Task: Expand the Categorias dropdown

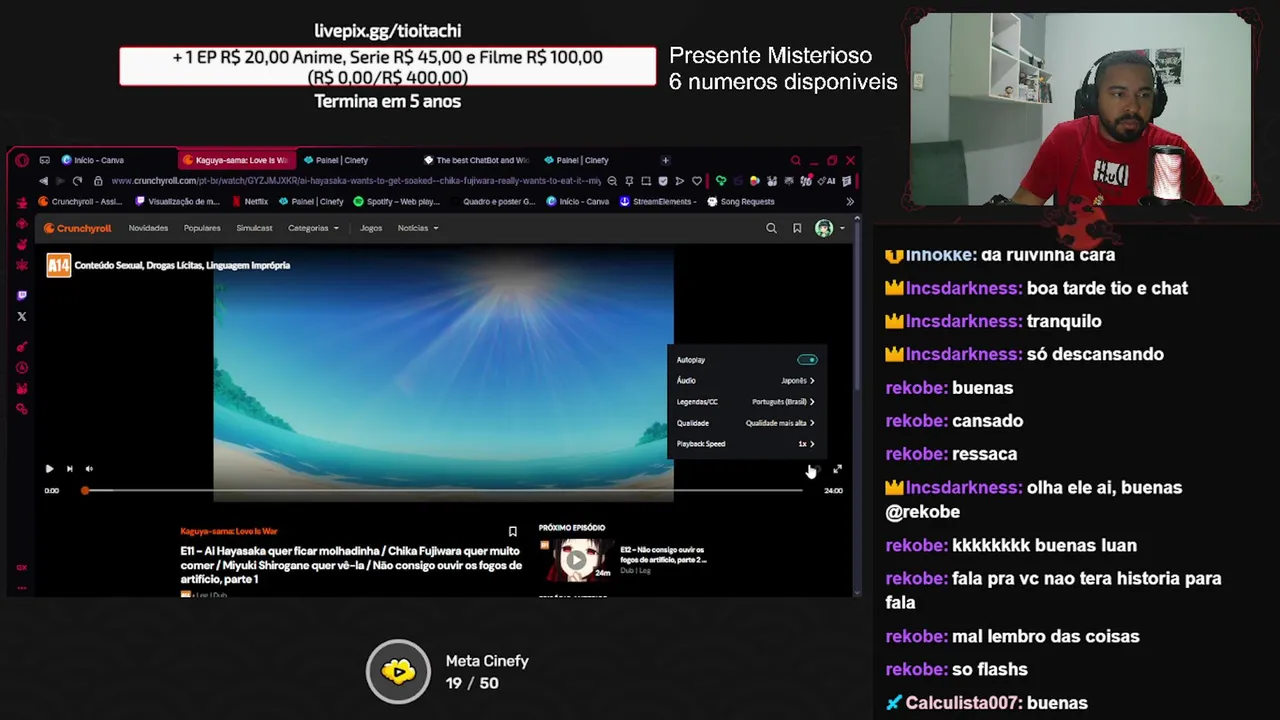Action: (313, 228)
